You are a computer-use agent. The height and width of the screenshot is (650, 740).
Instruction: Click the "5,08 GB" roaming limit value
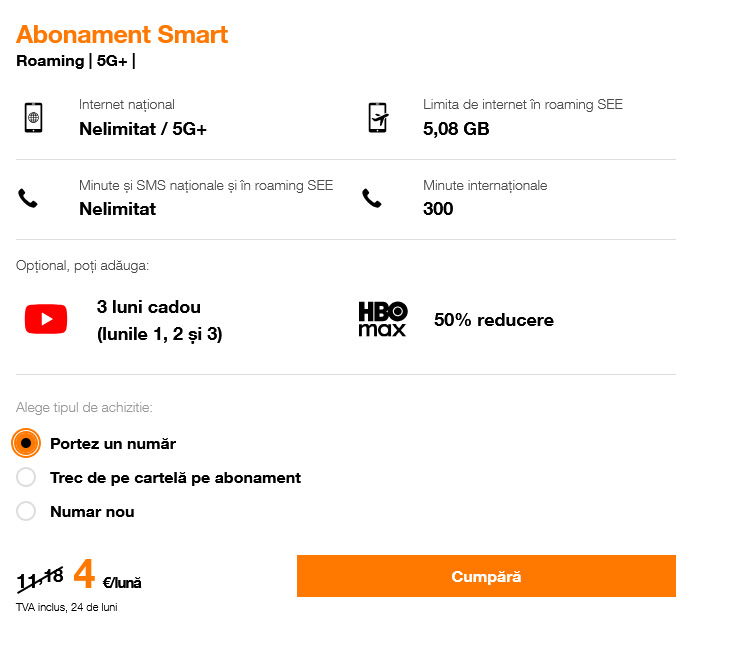(456, 128)
